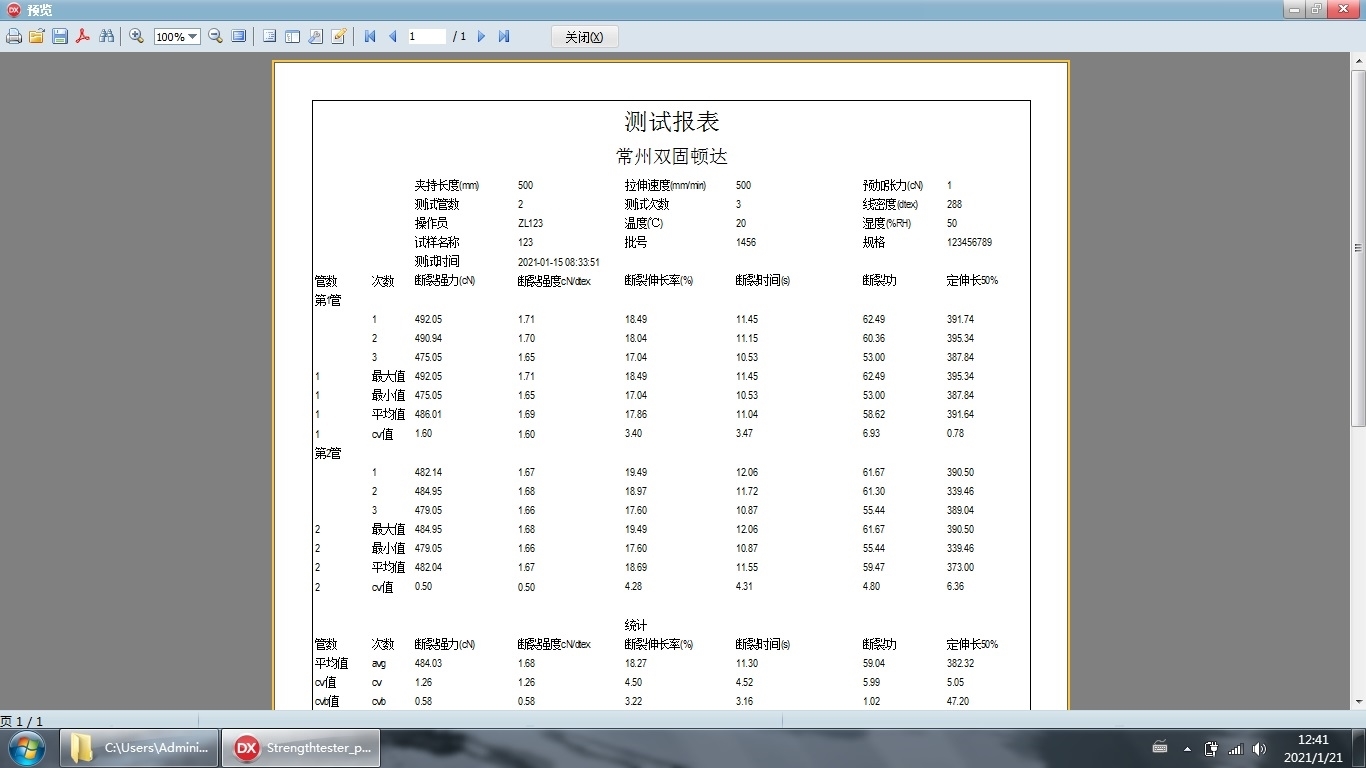1366x768 pixels.
Task: Save the report with the floppy disk icon
Action: pyautogui.click(x=60, y=36)
